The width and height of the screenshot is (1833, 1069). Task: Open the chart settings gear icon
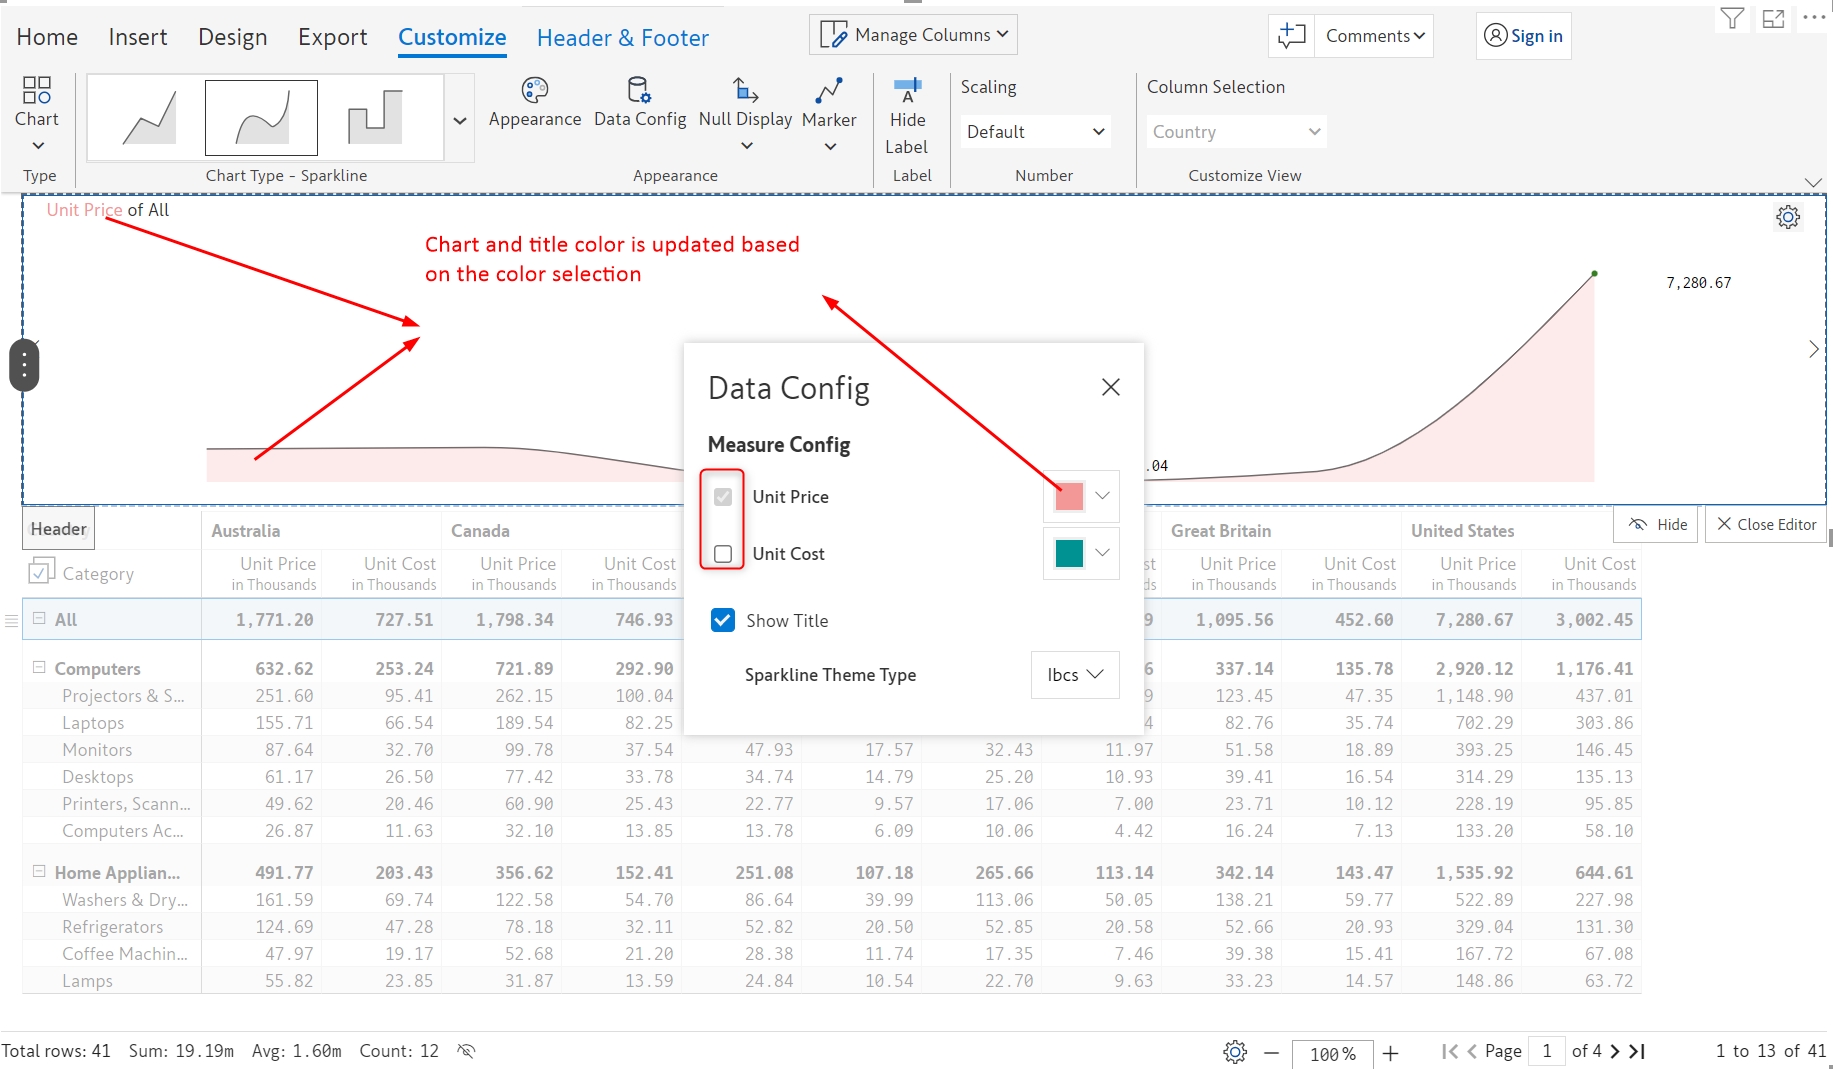click(1788, 217)
